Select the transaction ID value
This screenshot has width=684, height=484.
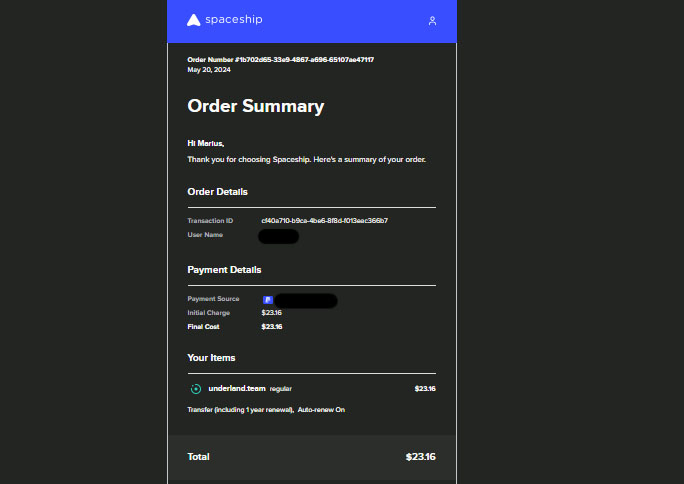coord(324,220)
